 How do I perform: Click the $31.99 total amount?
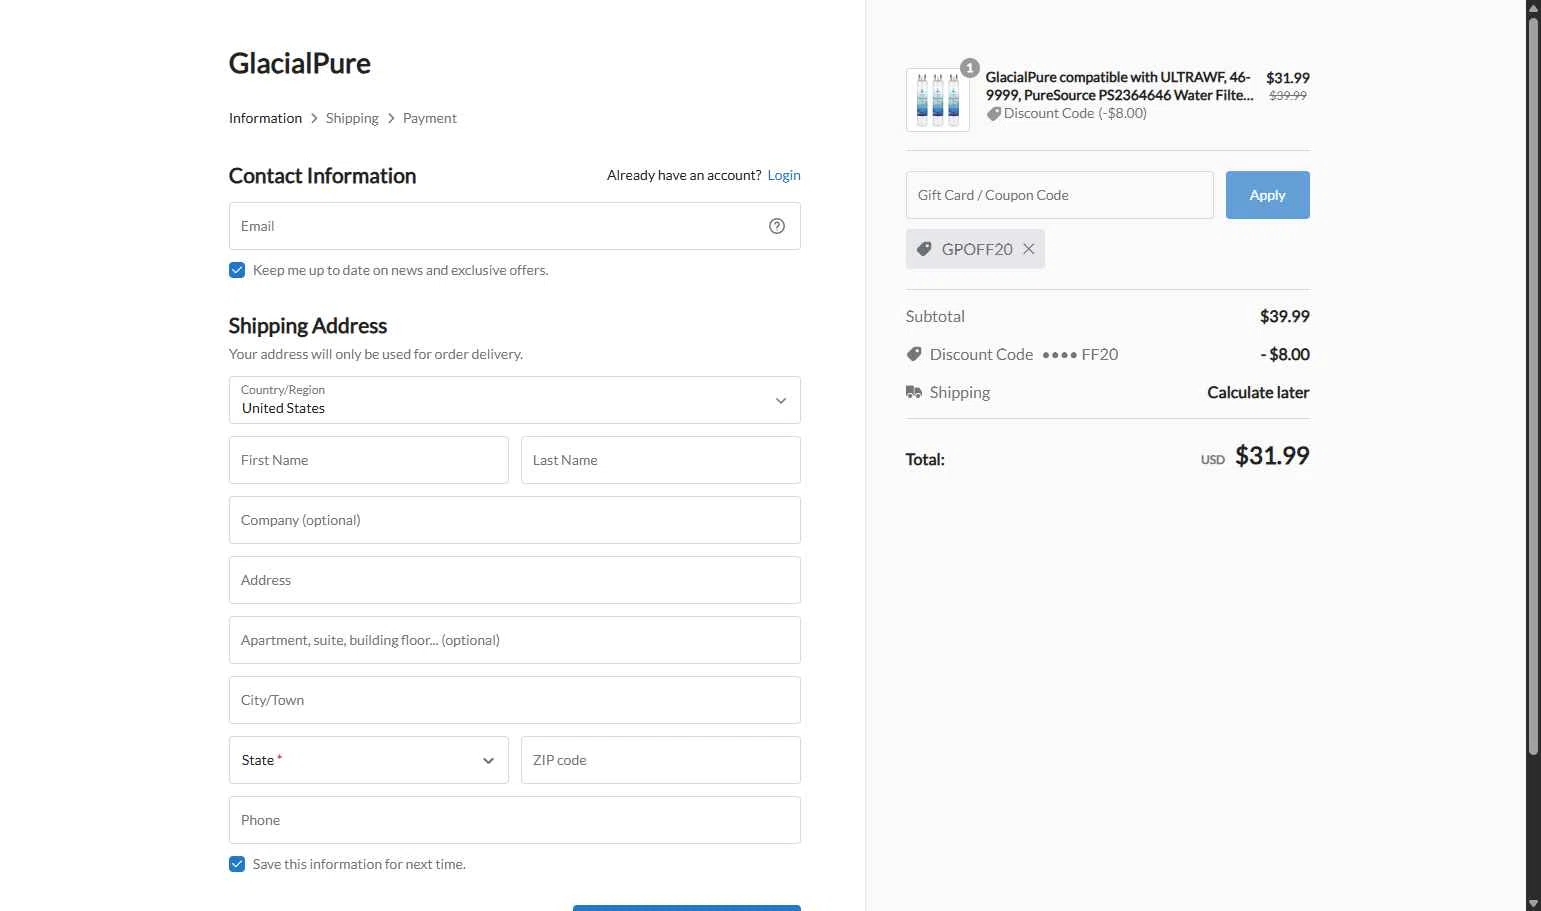pyautogui.click(x=1272, y=456)
